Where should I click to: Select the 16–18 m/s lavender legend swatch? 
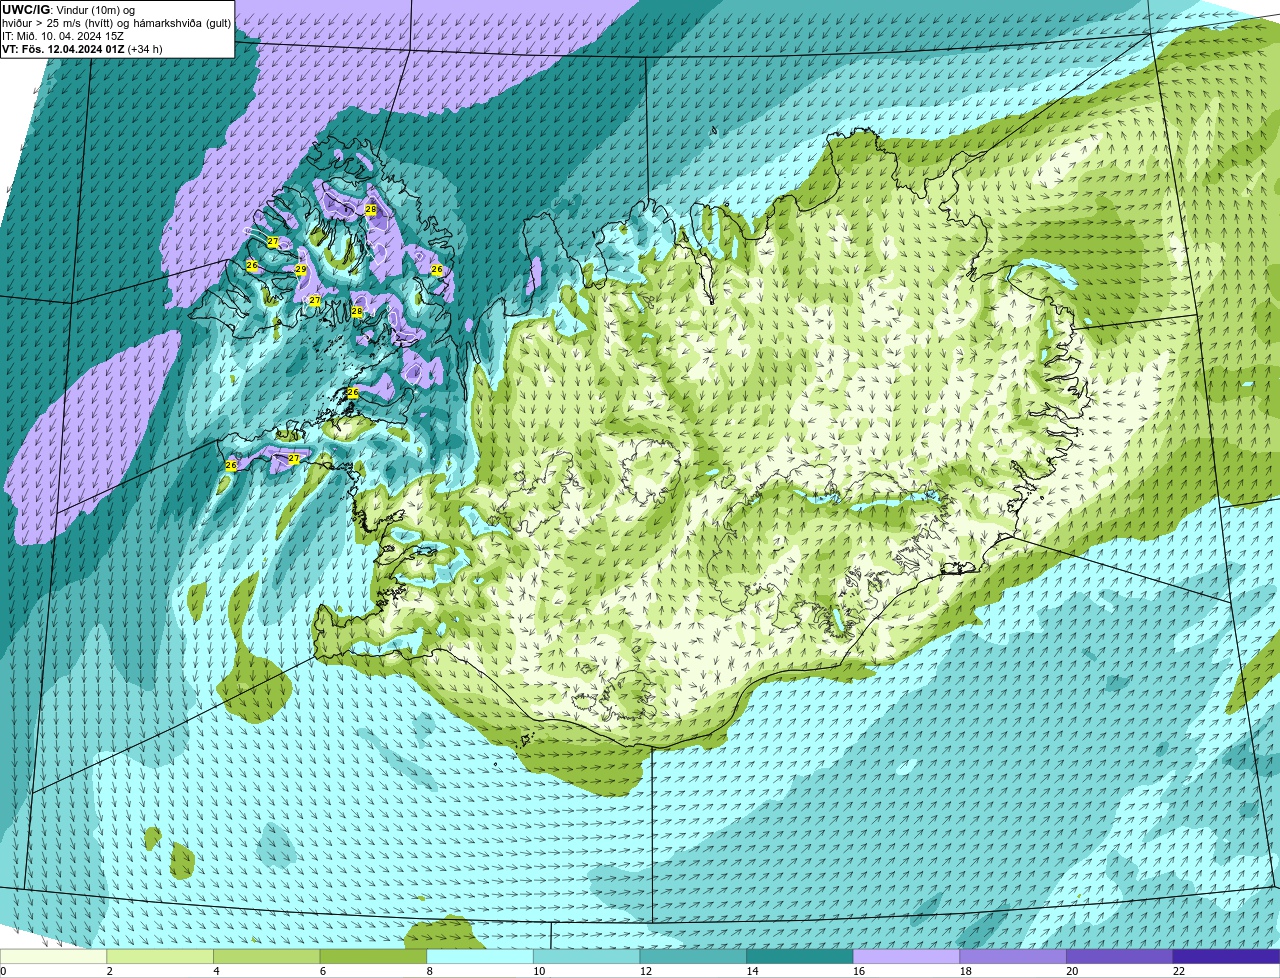(x=906, y=957)
